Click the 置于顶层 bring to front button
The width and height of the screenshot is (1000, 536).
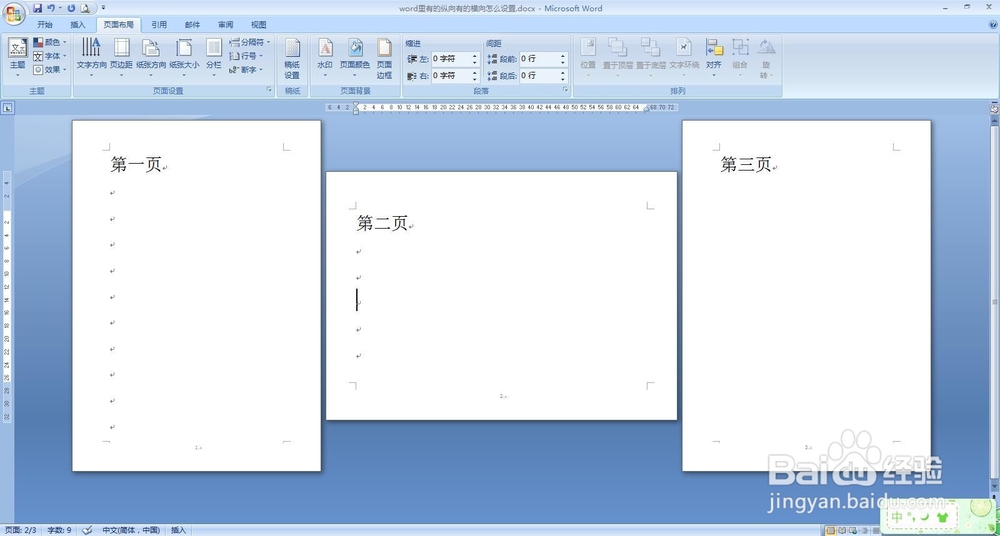(x=617, y=57)
